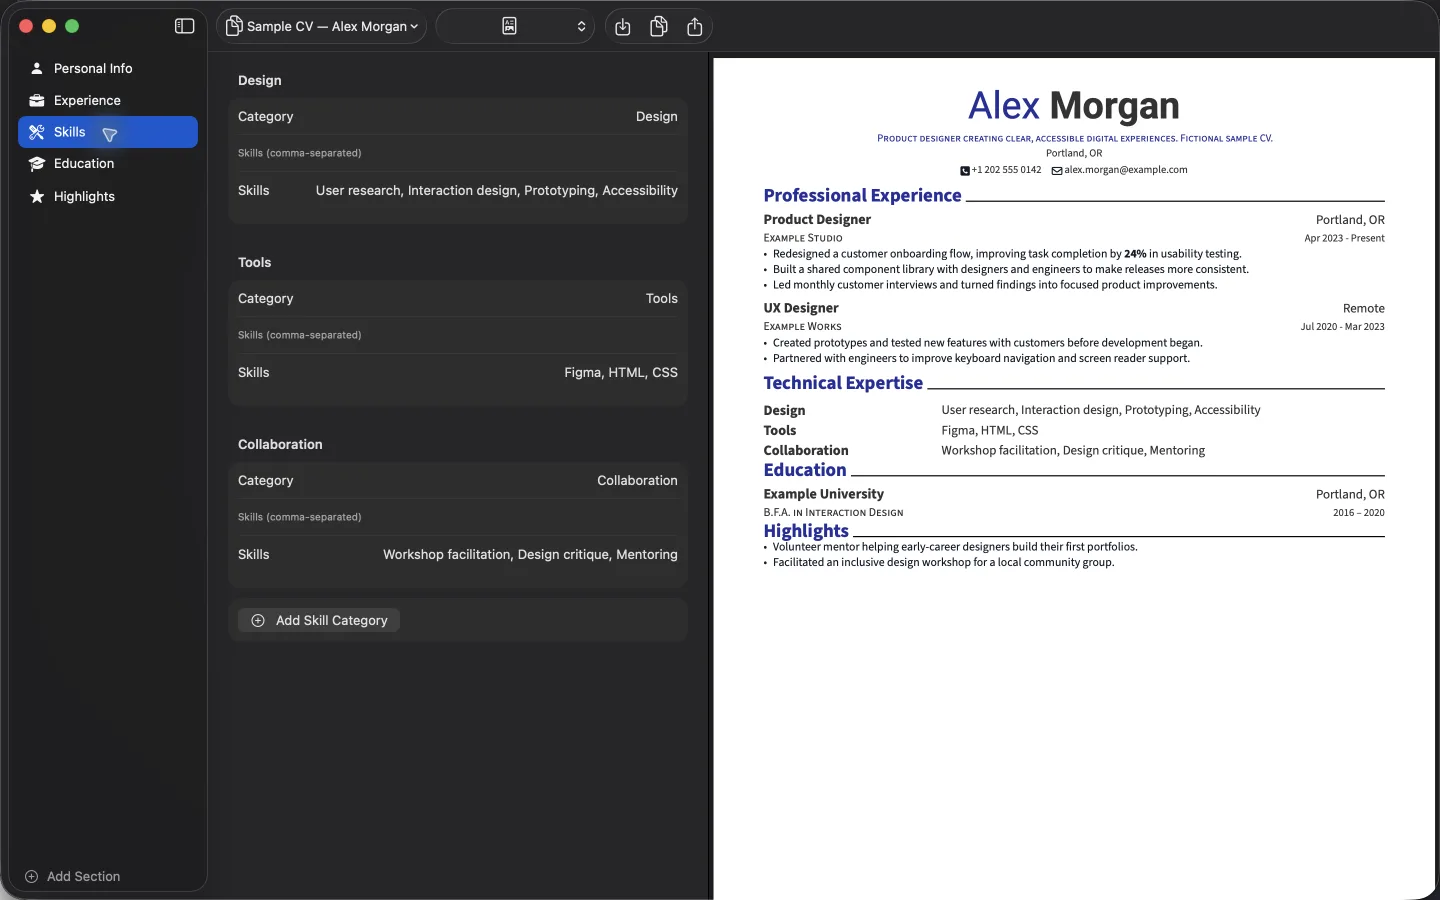The width and height of the screenshot is (1440, 900).
Task: Open Education in the sidebar
Action: [x=108, y=164]
